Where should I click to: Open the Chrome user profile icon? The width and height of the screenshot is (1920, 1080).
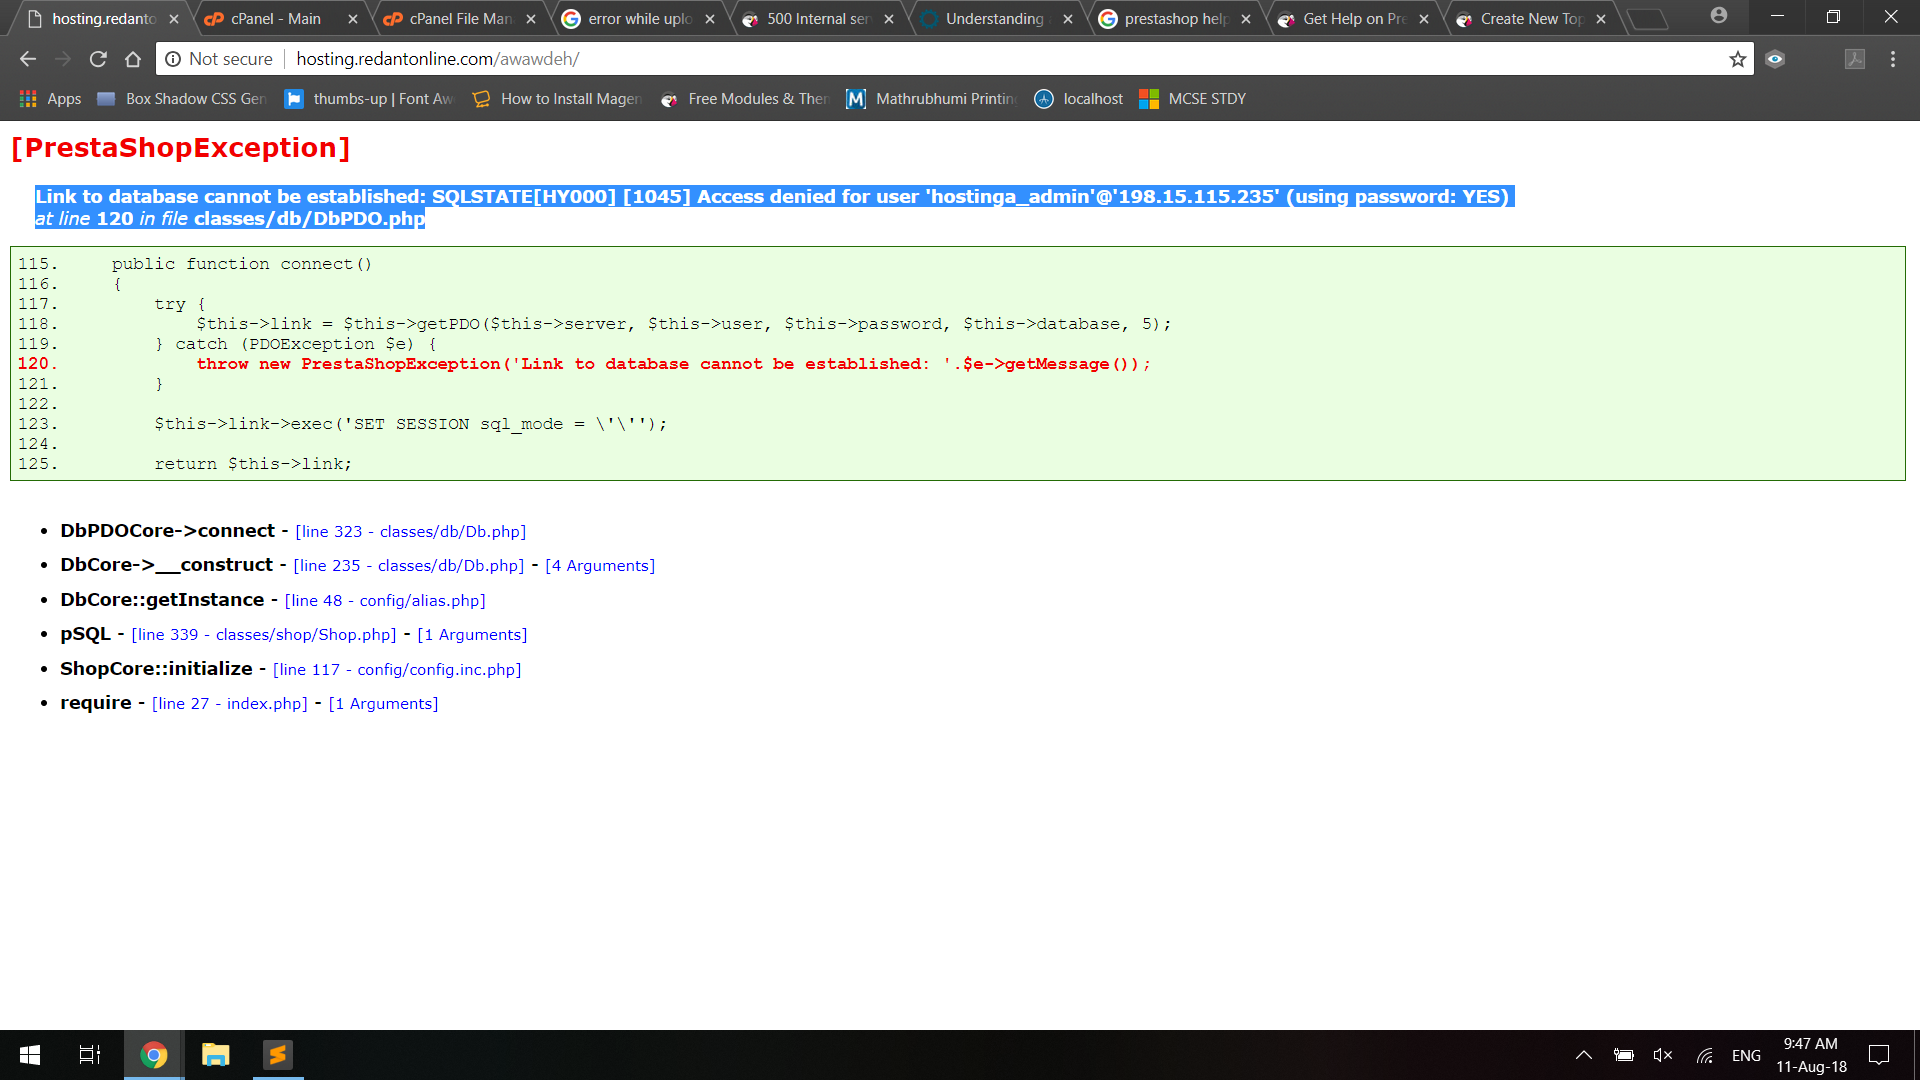(x=1718, y=16)
